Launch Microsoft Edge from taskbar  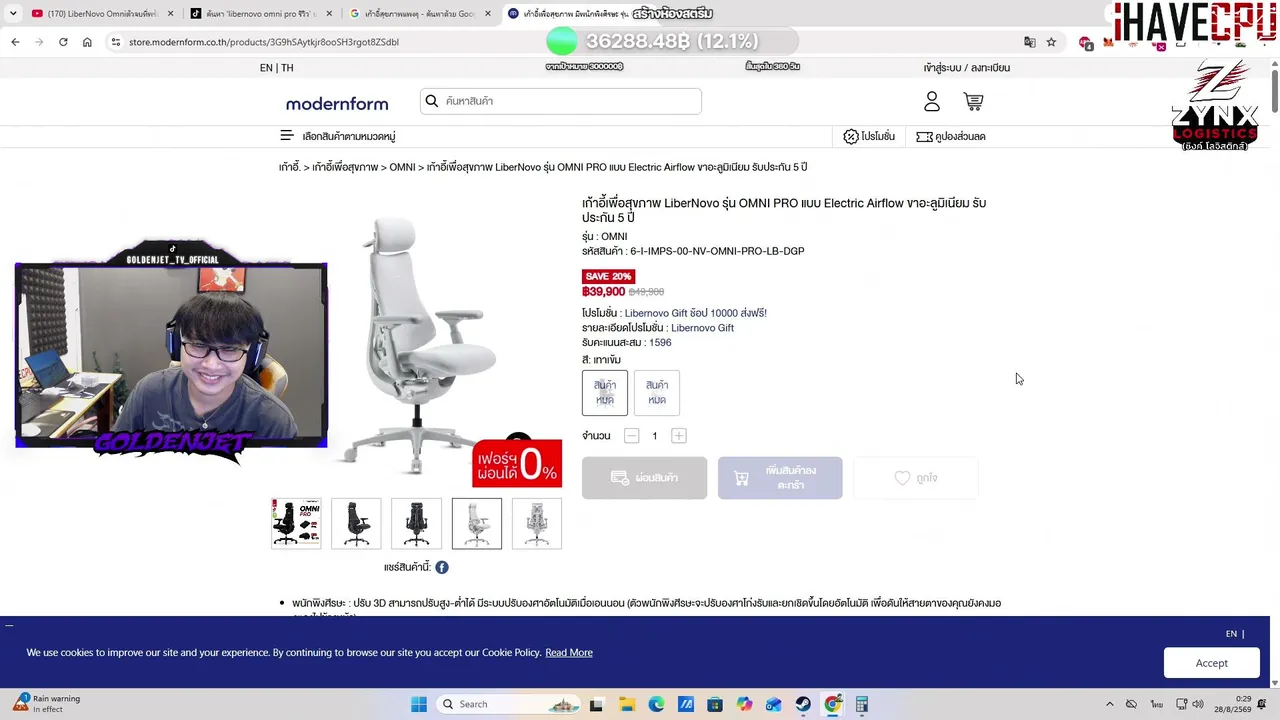tap(656, 704)
